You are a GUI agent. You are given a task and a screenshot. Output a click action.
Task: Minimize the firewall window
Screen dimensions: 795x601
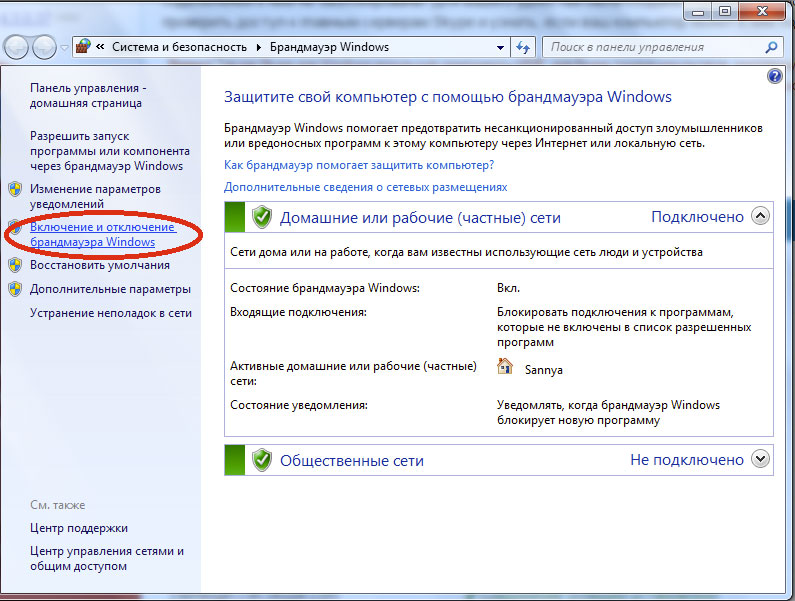point(698,11)
